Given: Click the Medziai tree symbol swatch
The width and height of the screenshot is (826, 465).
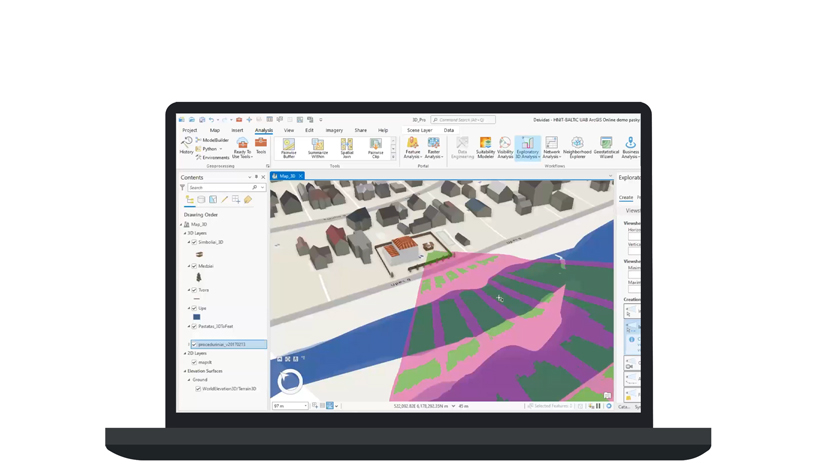Looking at the screenshot, I should coord(199,277).
